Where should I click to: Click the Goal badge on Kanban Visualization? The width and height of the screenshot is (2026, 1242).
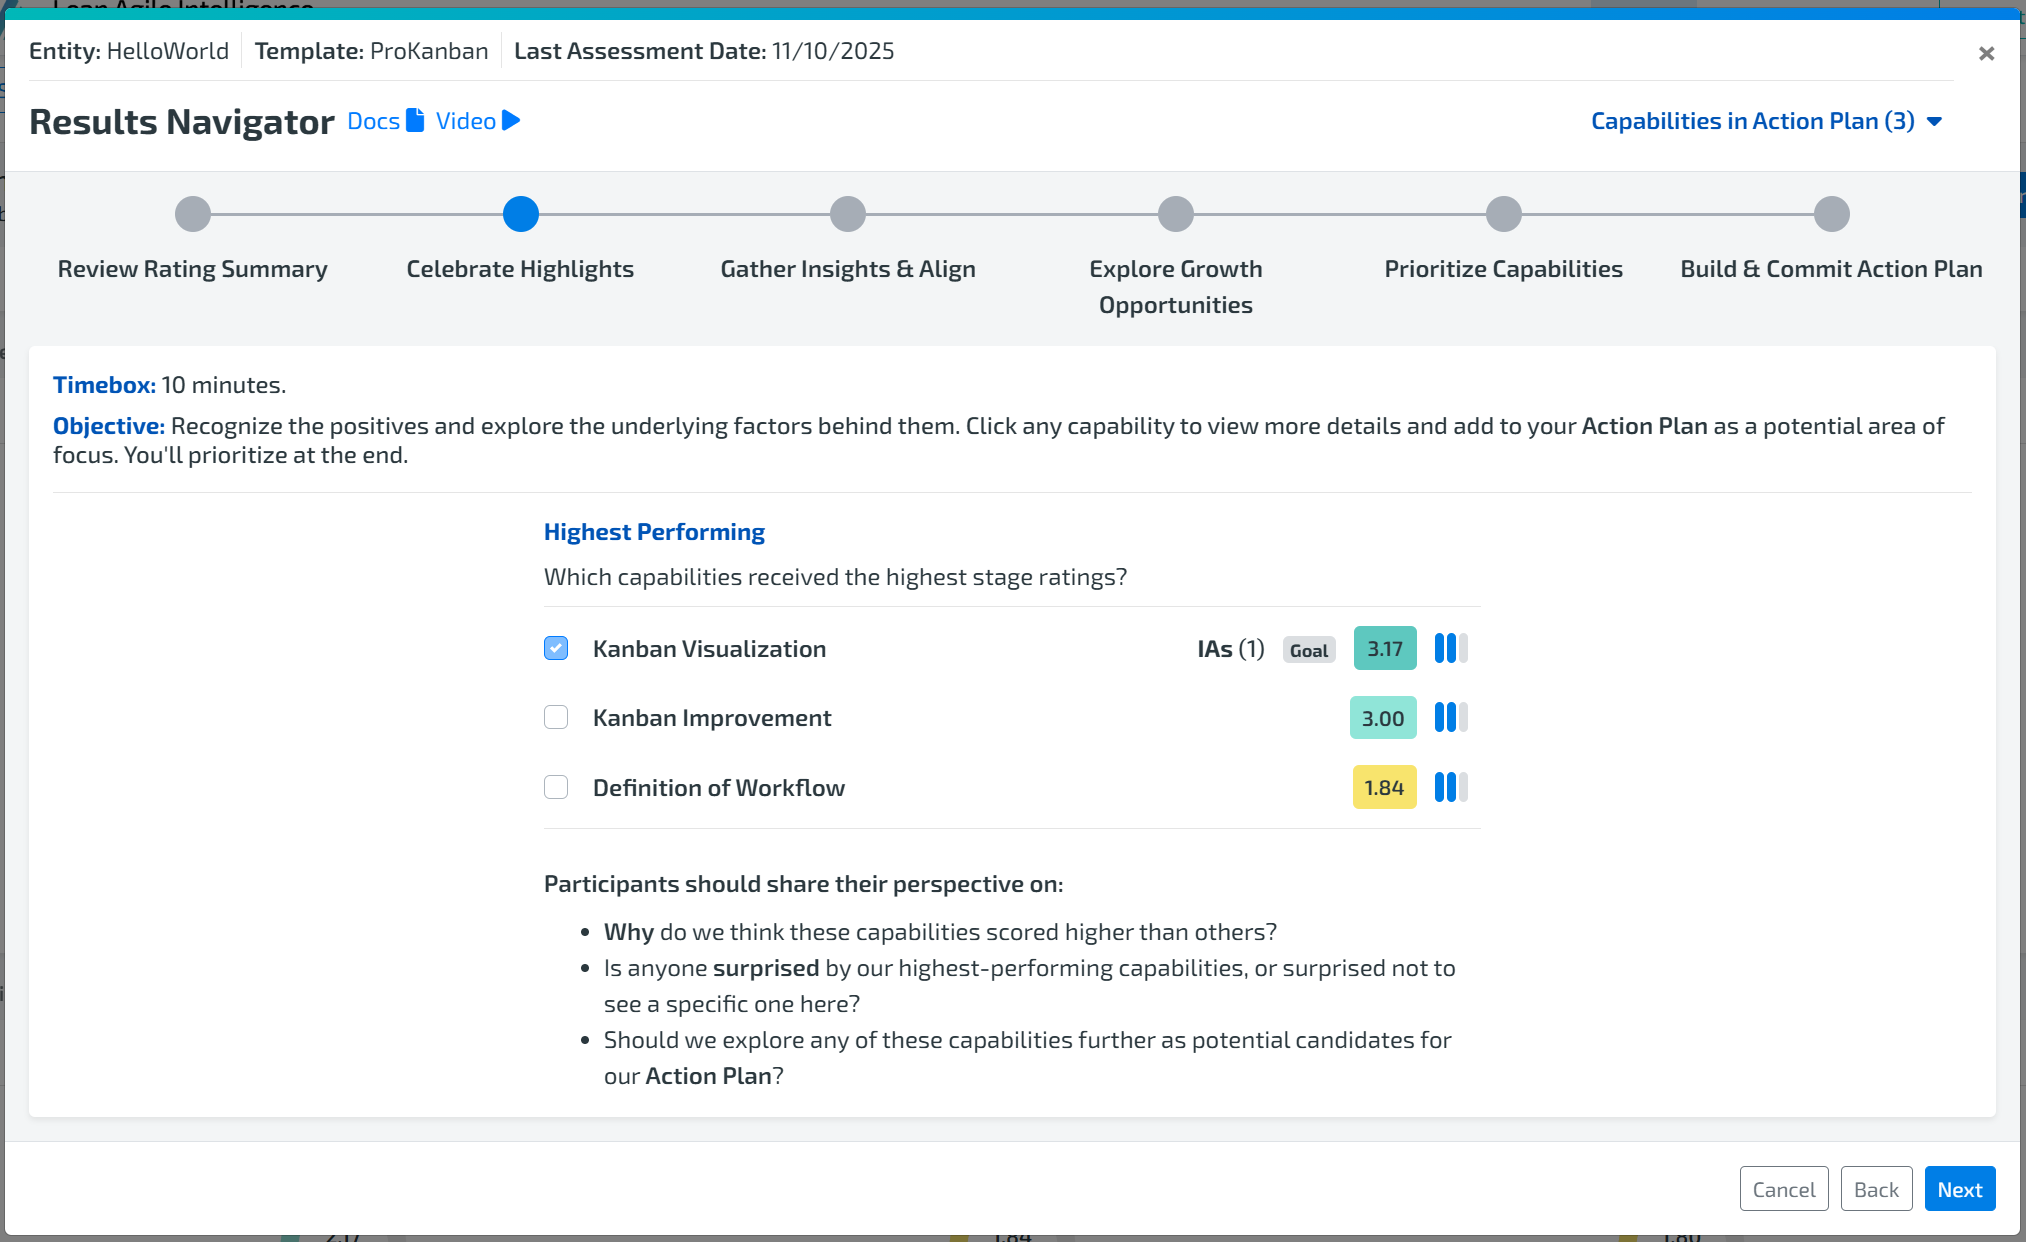[1308, 650]
